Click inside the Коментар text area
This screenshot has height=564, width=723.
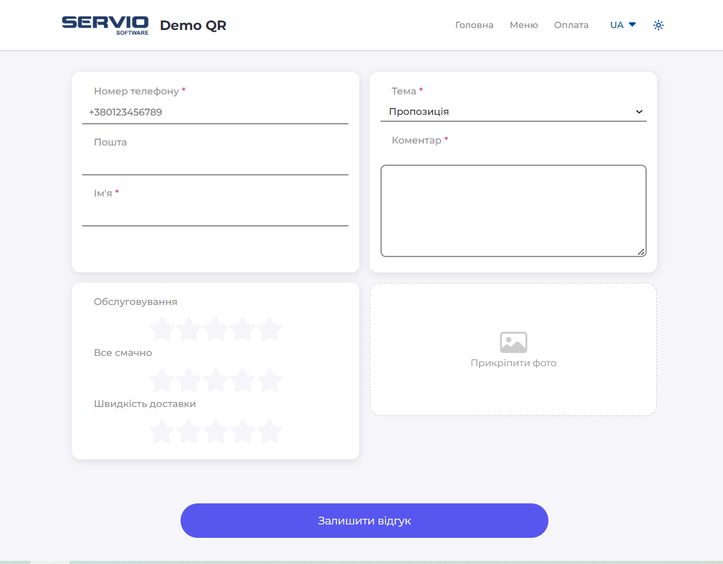click(513, 210)
